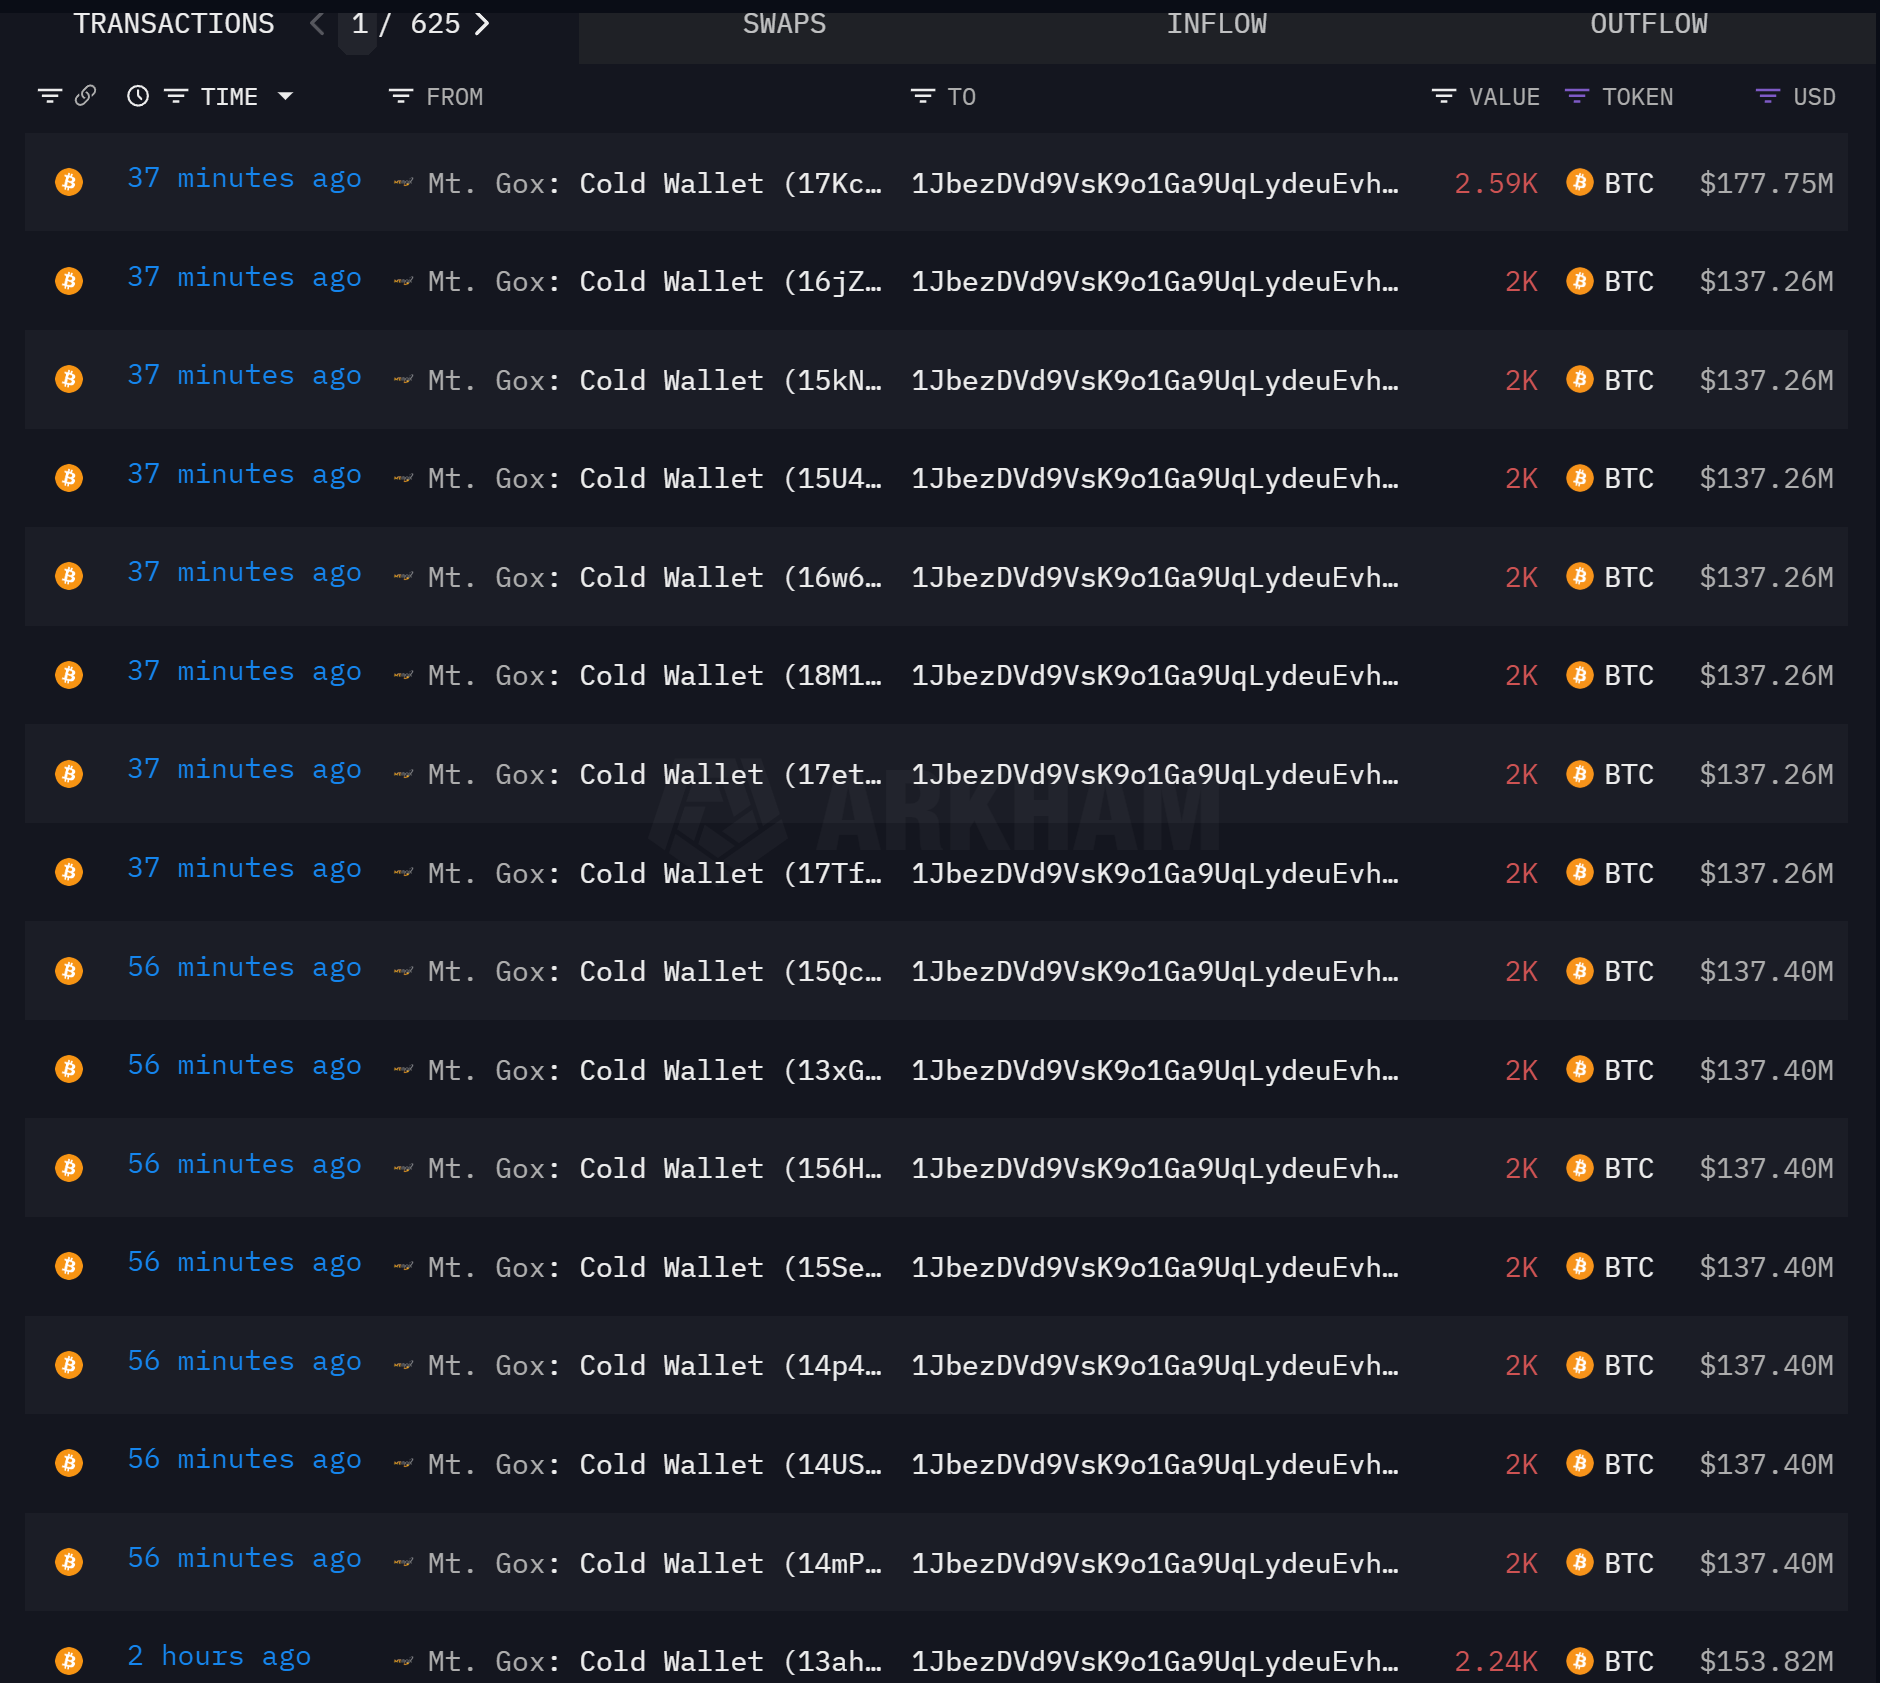Open the filter icon beside FROM column

(401, 96)
